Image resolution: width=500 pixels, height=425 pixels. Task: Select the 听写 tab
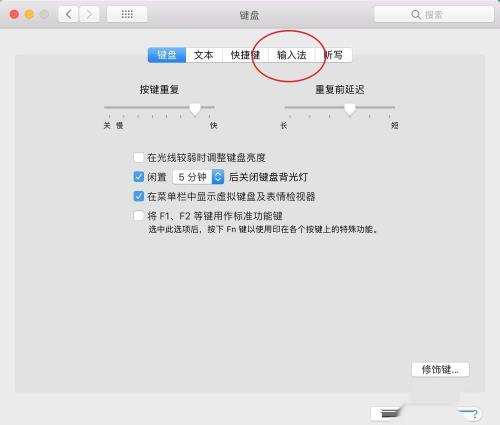click(333, 55)
